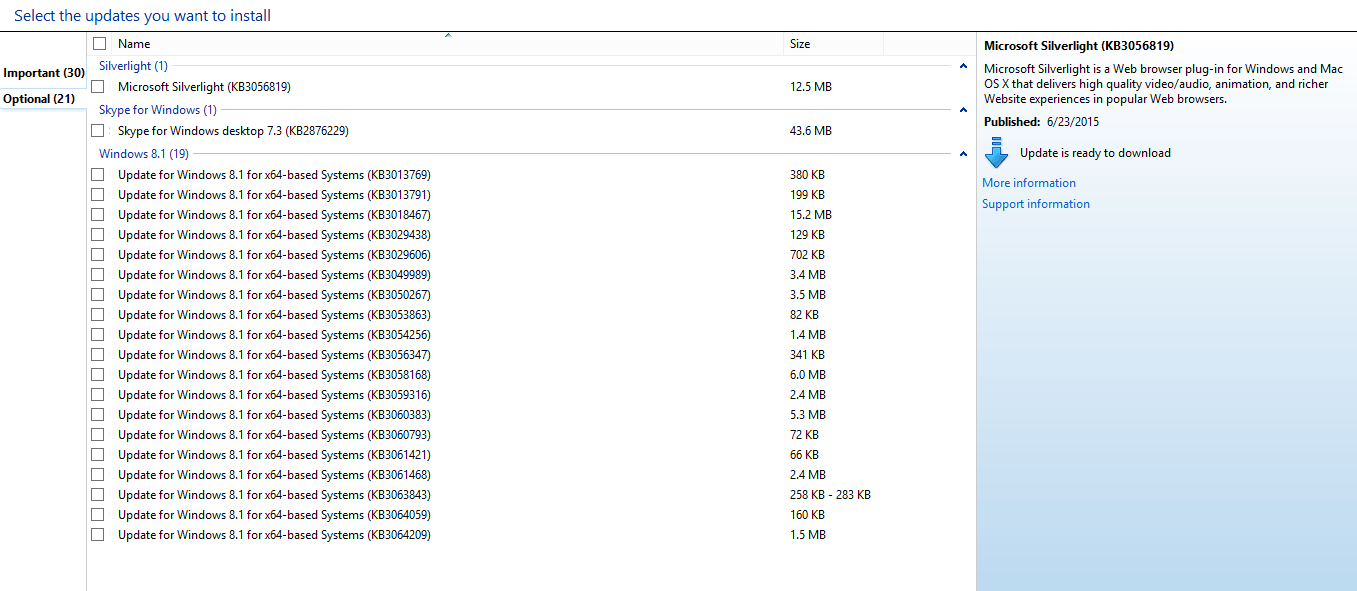The image size is (1357, 591).
Task: Tick the box for KB3029606
Action: (97, 255)
